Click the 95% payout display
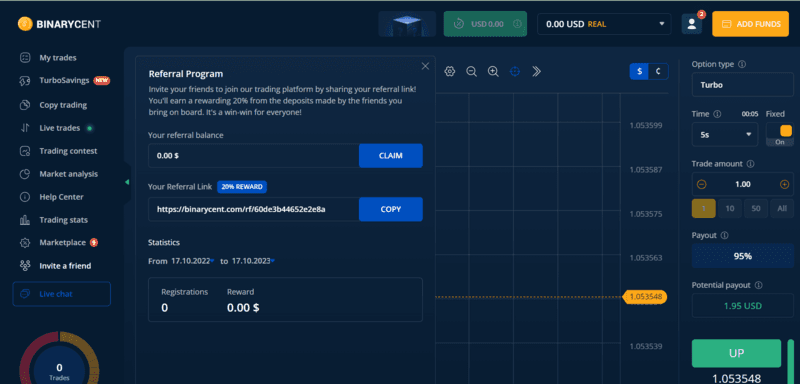The image size is (800, 384). tap(743, 256)
